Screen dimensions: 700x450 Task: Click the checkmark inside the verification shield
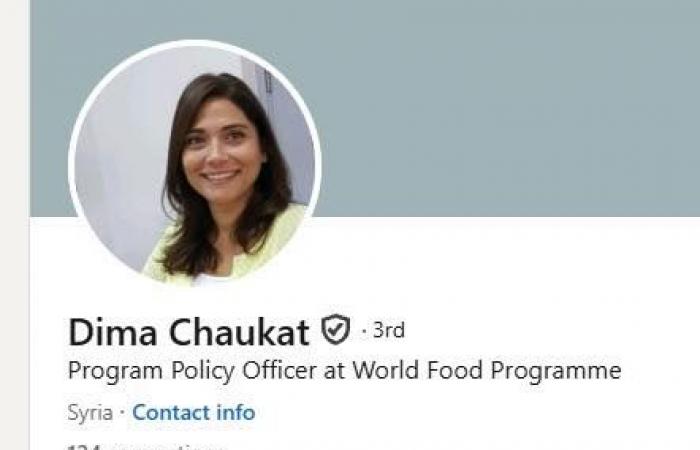click(x=336, y=329)
